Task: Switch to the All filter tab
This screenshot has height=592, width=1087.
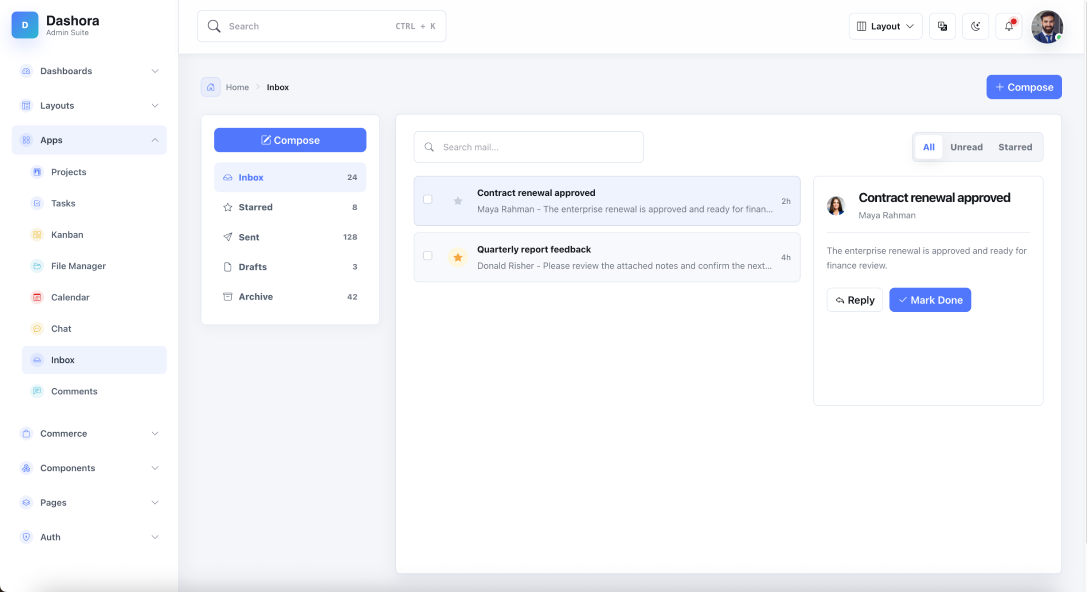Action: 928,147
